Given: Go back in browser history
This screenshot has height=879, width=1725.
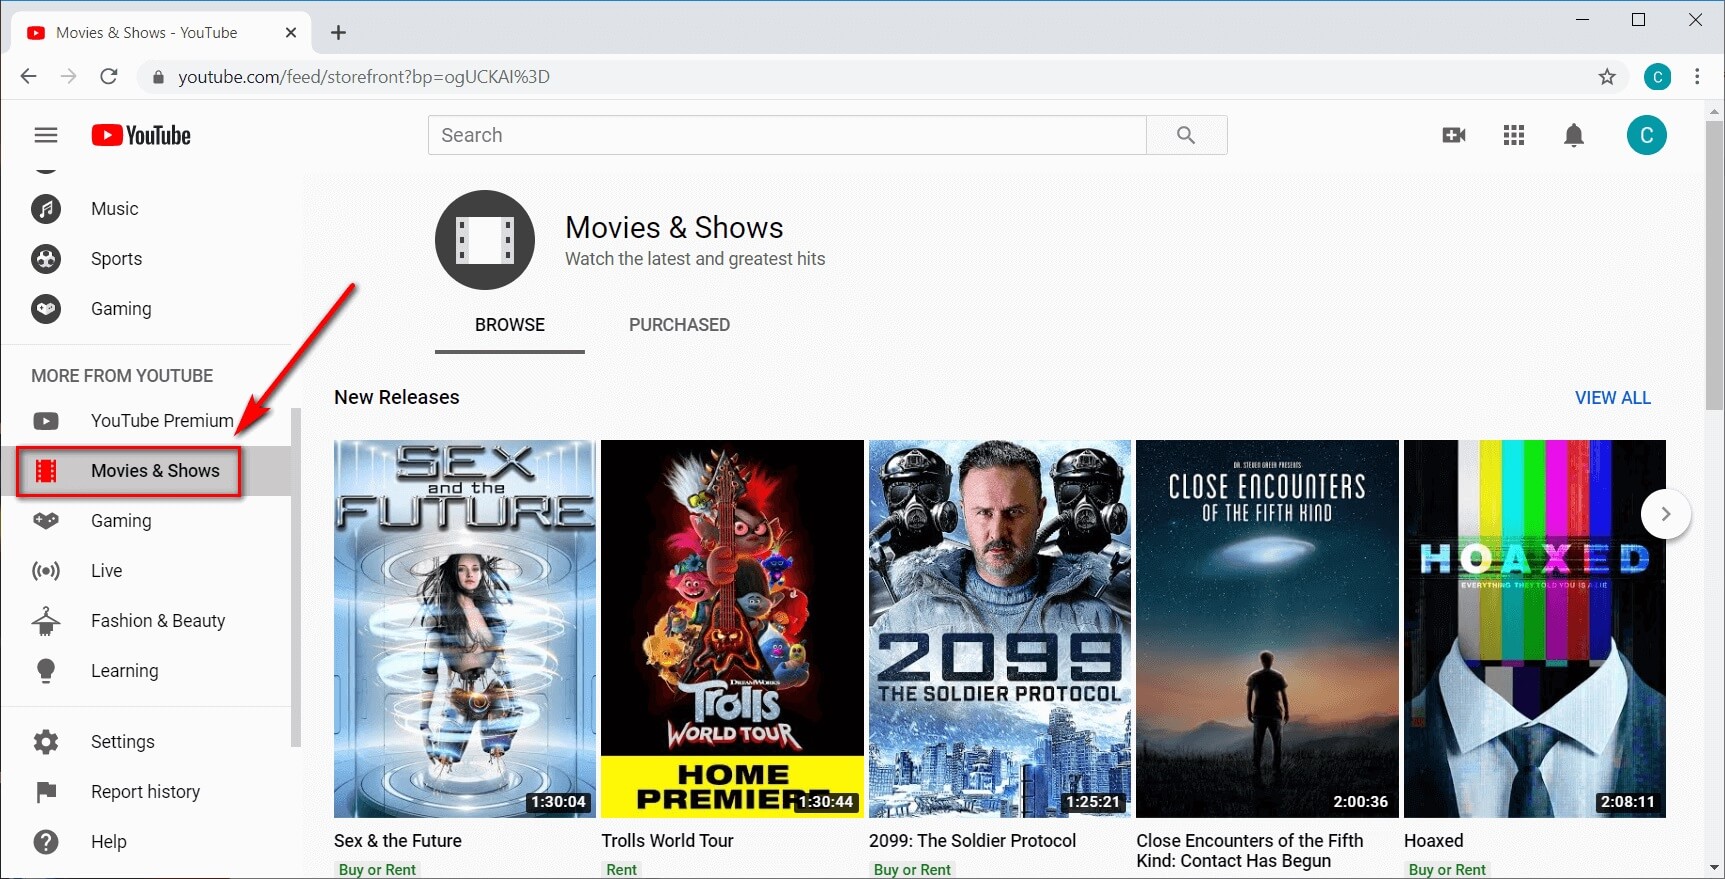Looking at the screenshot, I should click(x=28, y=77).
